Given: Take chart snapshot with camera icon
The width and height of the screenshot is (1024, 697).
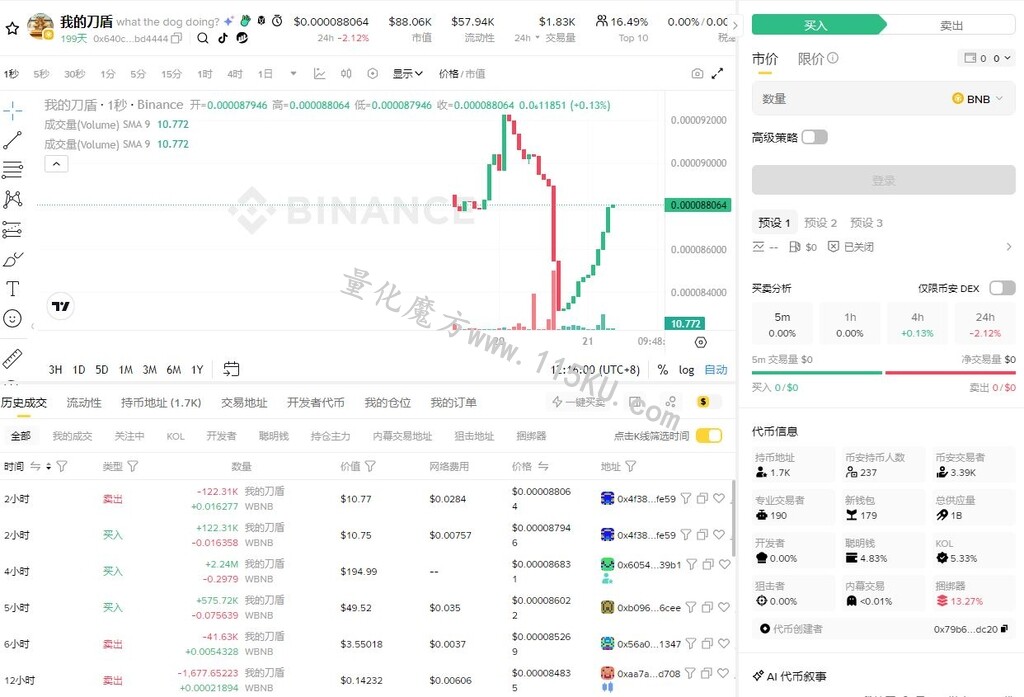Looking at the screenshot, I should [697, 74].
